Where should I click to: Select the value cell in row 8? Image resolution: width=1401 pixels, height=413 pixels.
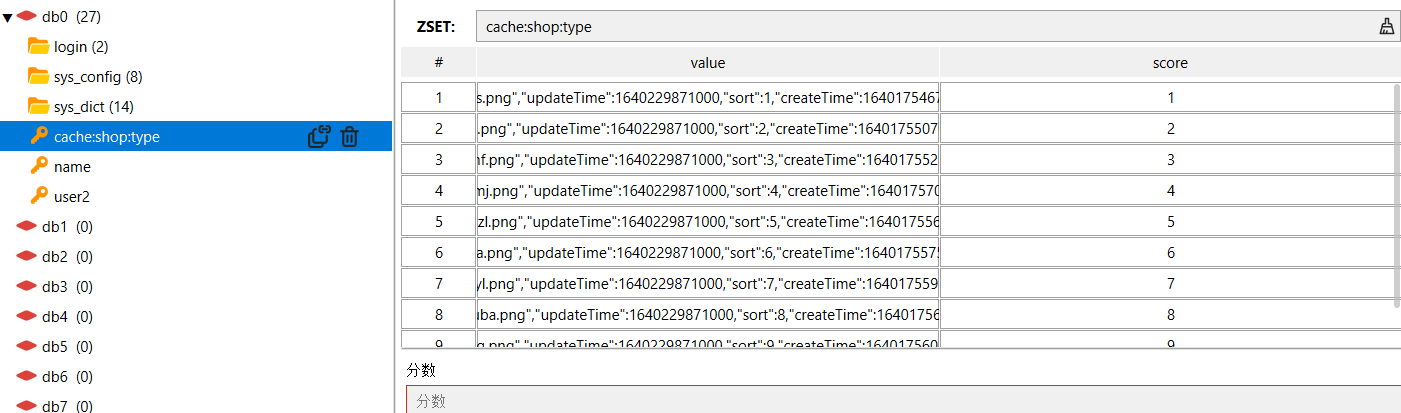[708, 315]
